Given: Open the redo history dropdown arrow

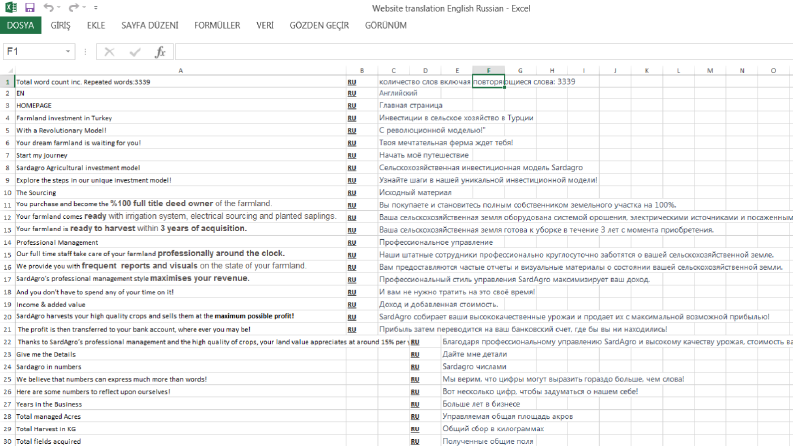Looking at the screenshot, I should pyautogui.click(x=84, y=8).
